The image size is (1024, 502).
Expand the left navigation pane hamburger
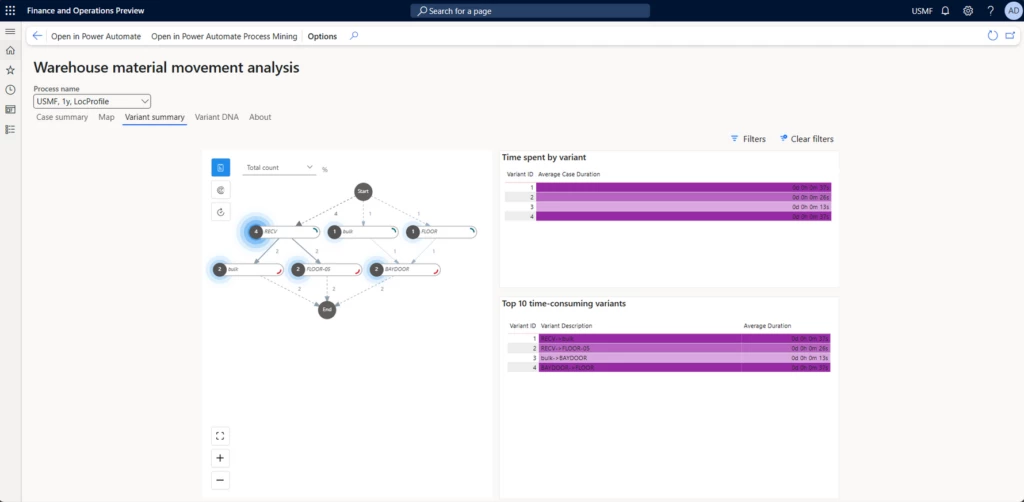tap(10, 31)
